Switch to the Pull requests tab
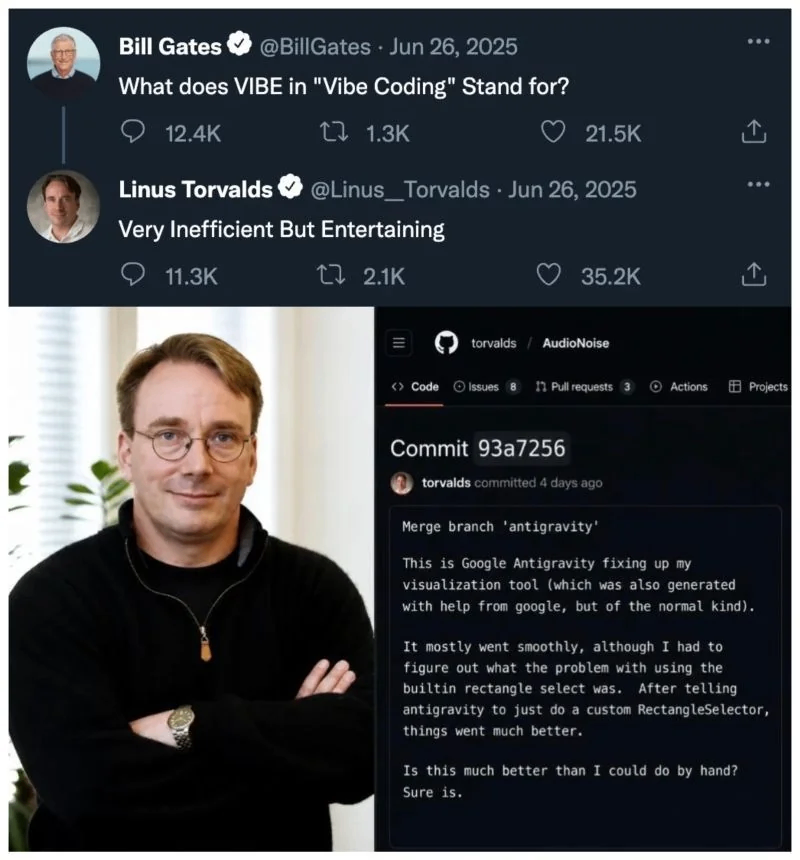Image resolution: width=800 pixels, height=860 pixels. point(585,387)
